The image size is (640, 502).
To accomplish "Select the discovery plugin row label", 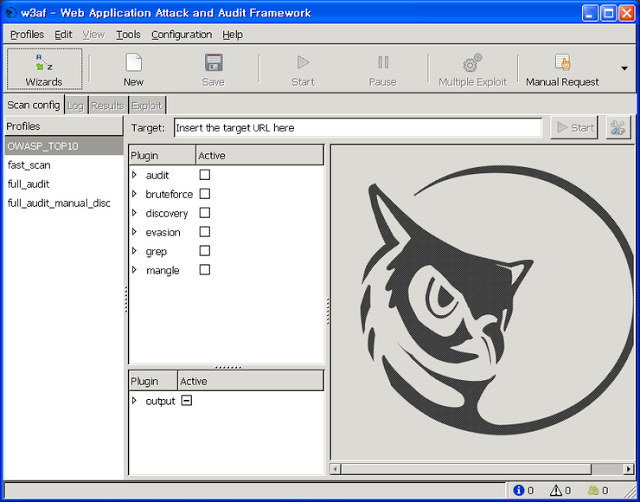I will (167, 213).
